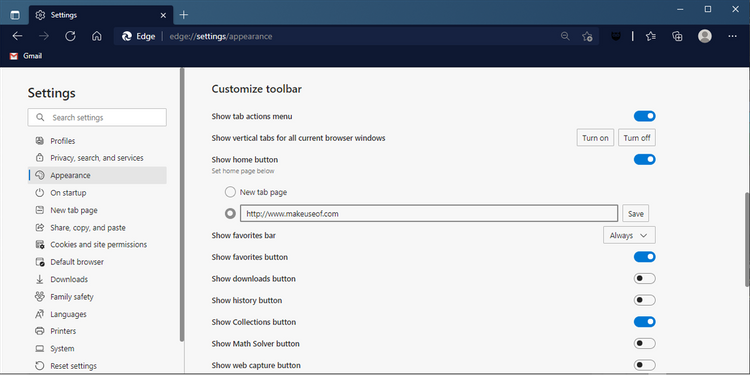
Task: Open Default browser settings
Action: point(97,262)
